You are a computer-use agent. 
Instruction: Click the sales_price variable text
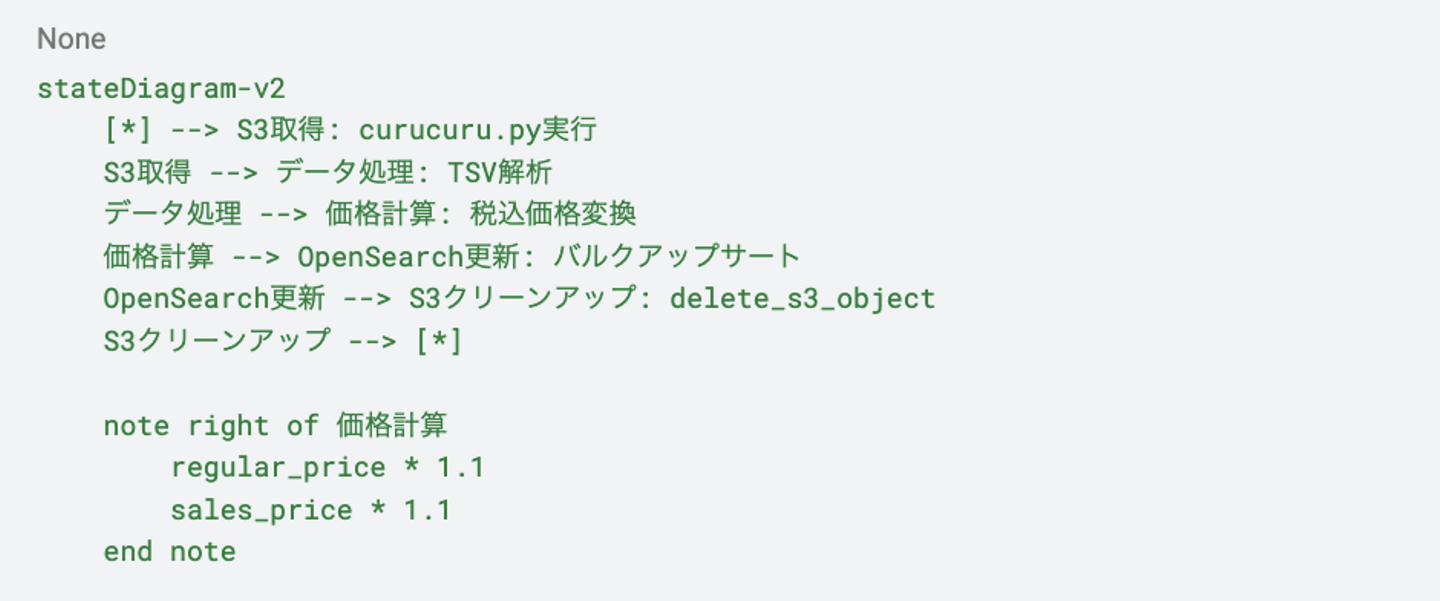[x=261, y=511]
